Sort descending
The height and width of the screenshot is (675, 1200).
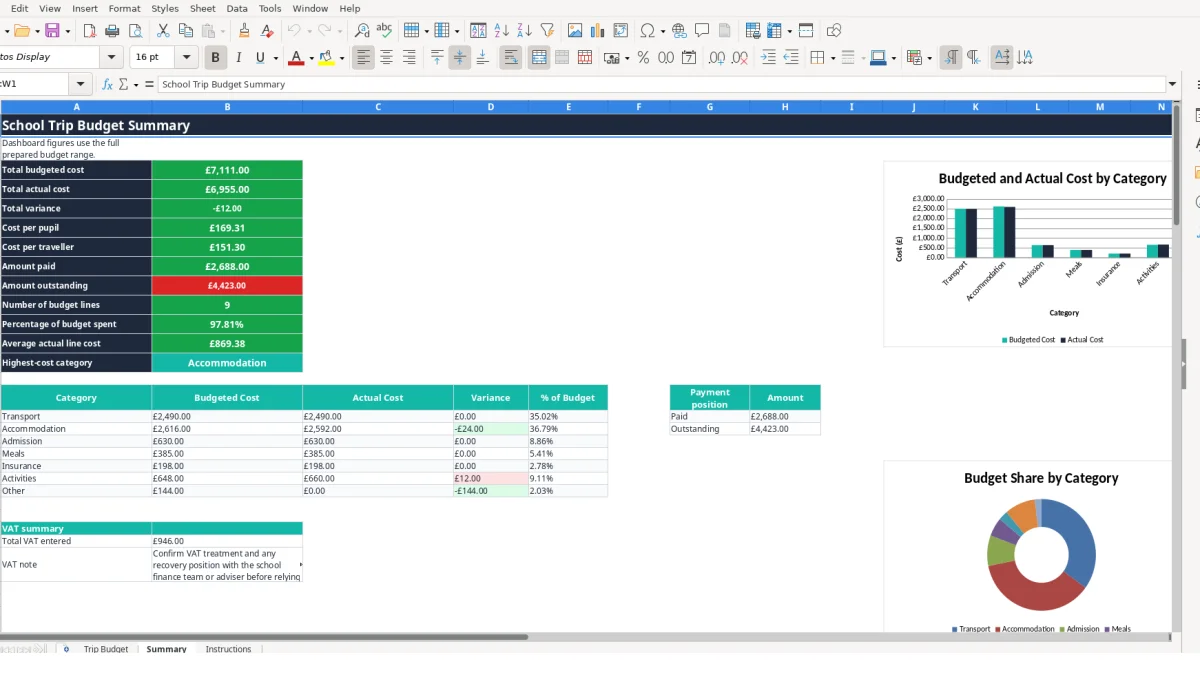coord(524,31)
